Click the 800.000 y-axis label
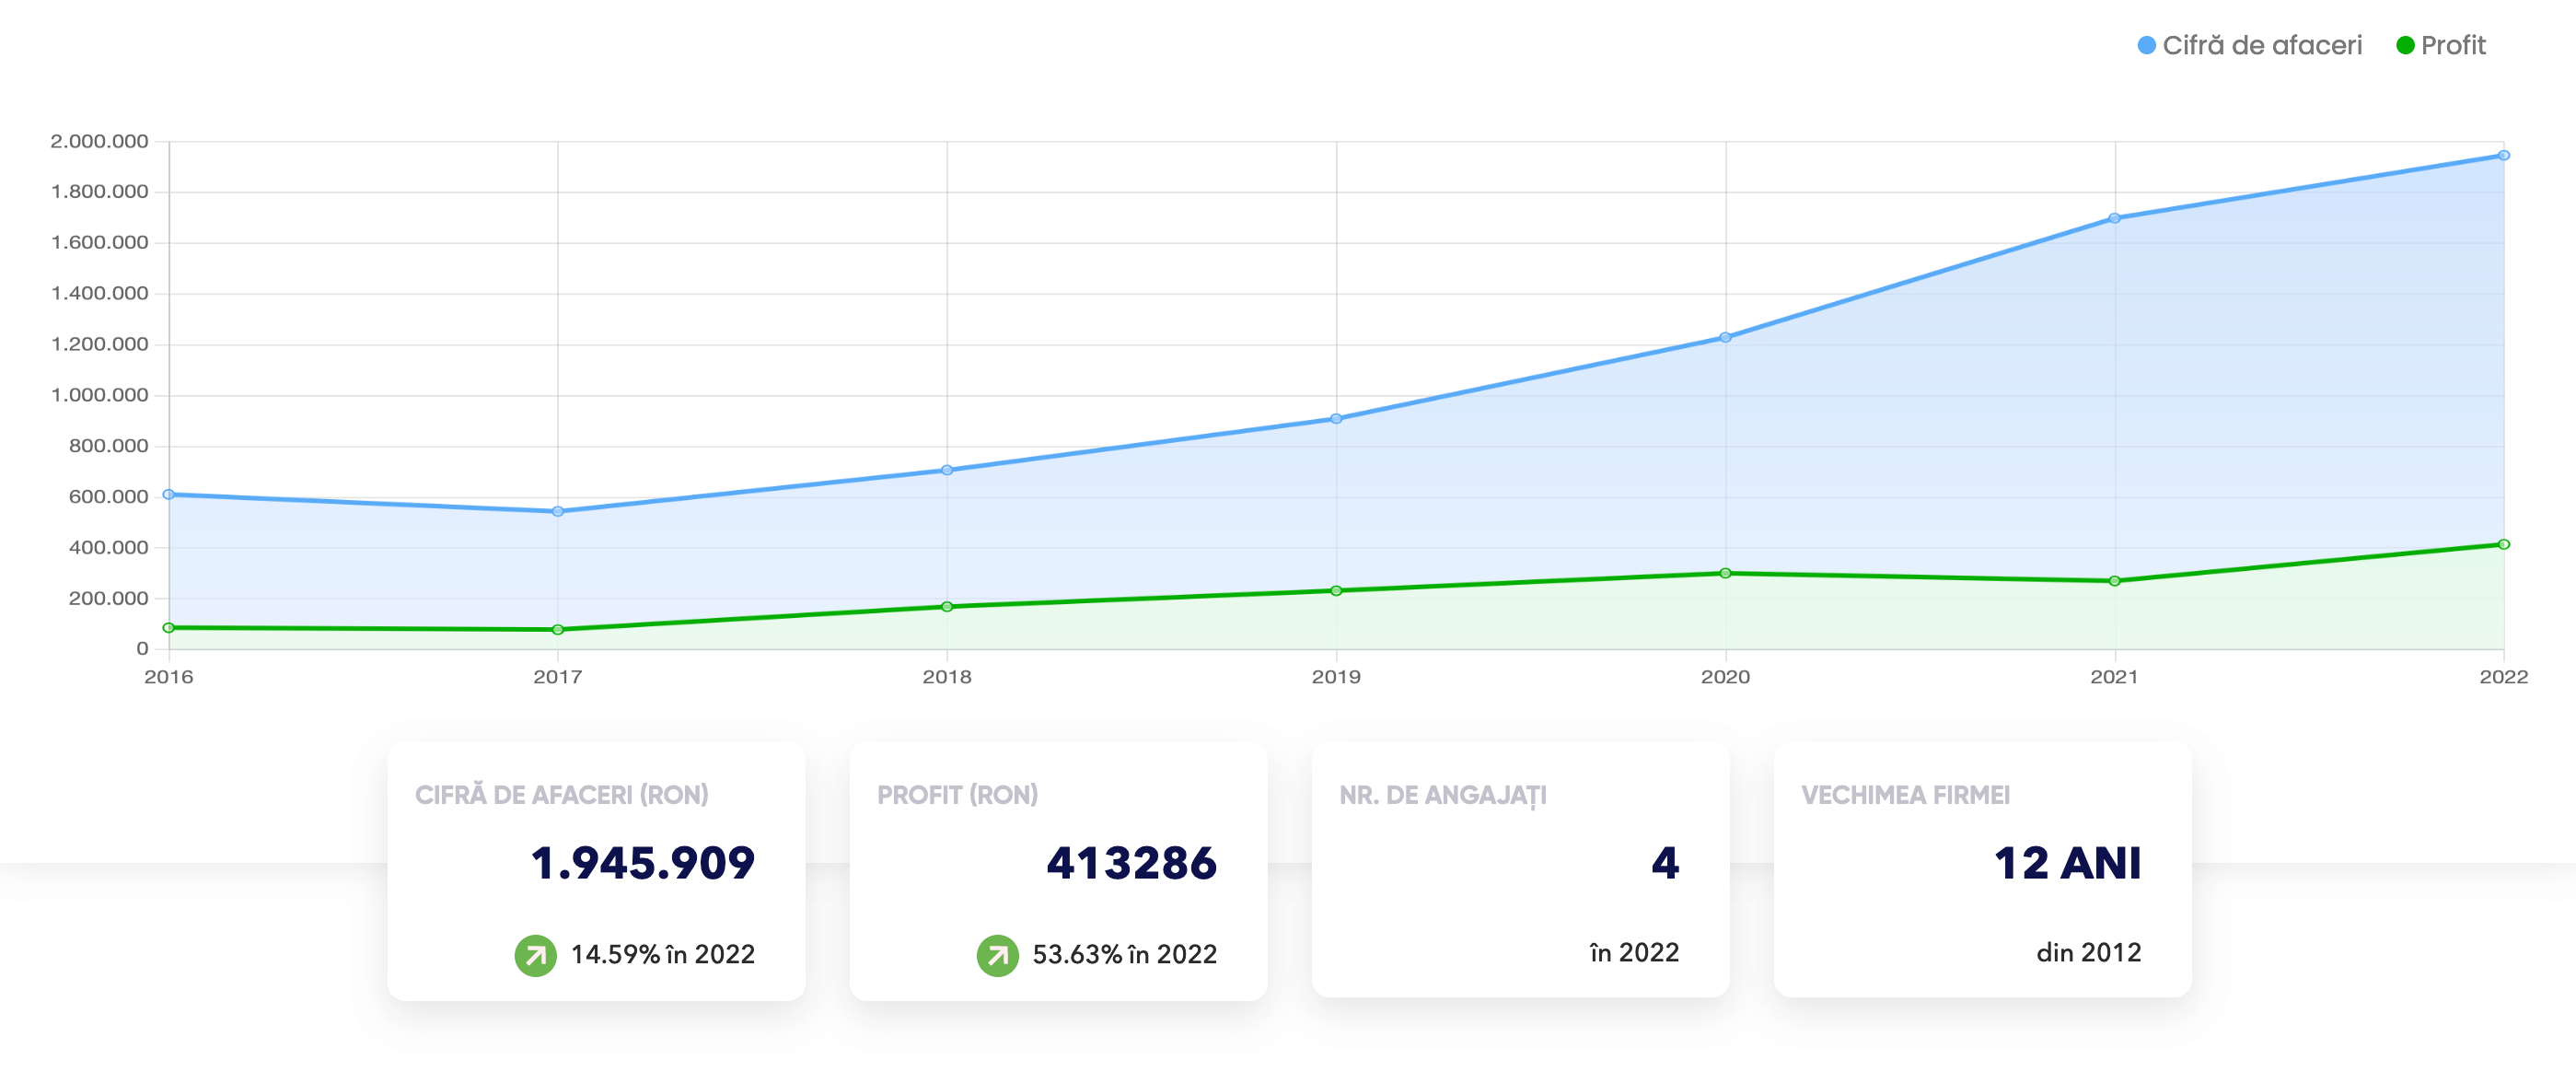 (108, 446)
